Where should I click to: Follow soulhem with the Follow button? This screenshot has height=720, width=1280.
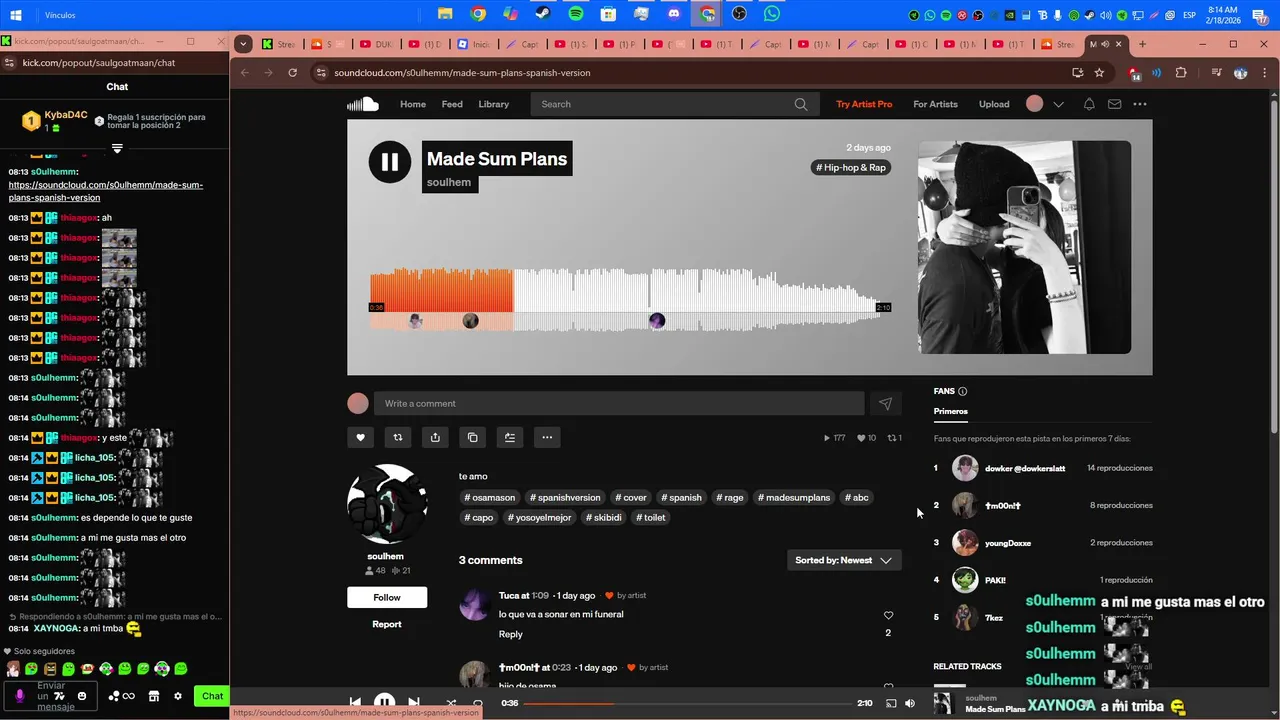(387, 597)
